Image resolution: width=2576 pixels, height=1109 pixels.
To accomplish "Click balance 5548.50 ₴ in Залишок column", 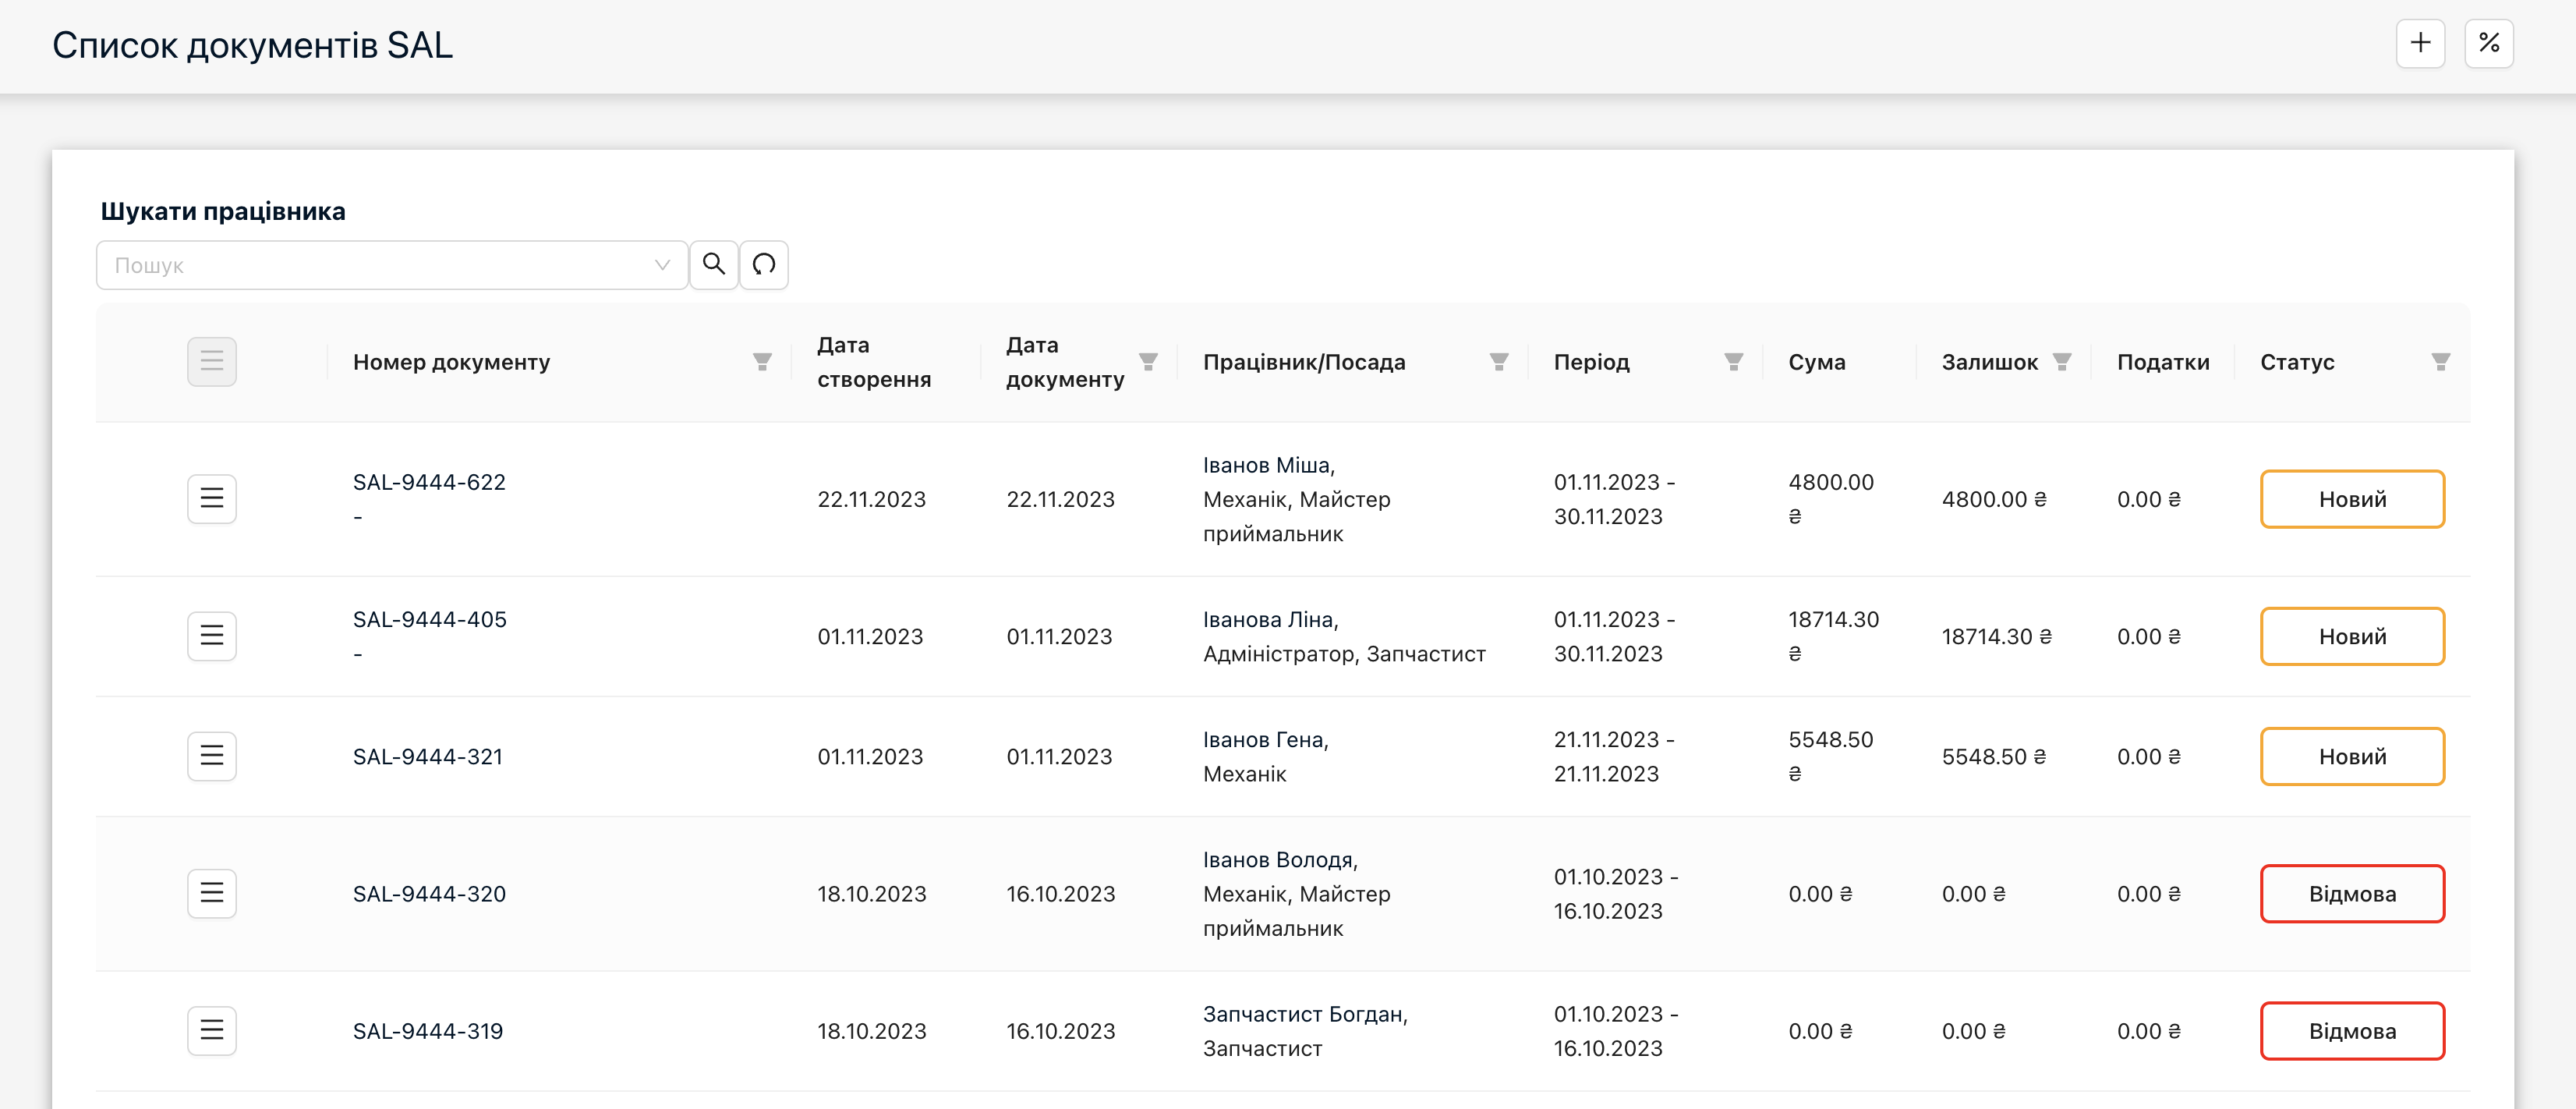I will tap(1993, 756).
